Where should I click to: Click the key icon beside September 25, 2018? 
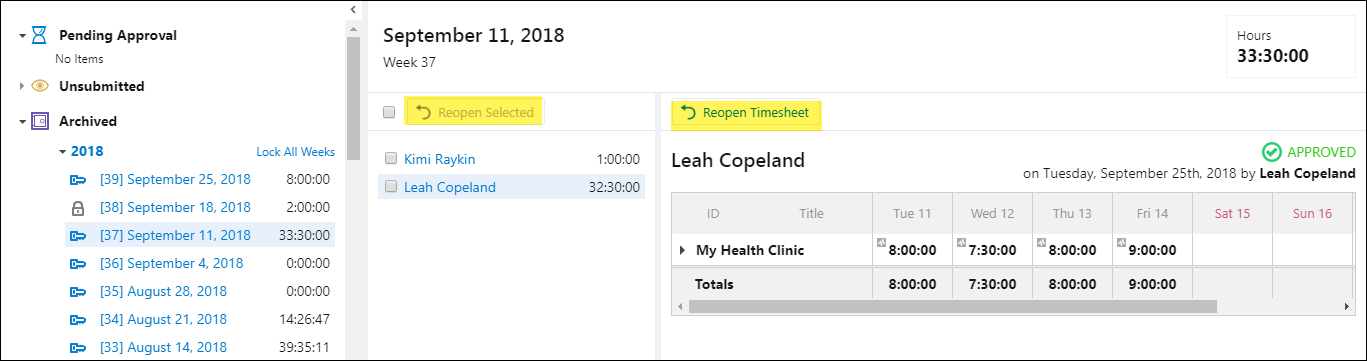pos(78,180)
